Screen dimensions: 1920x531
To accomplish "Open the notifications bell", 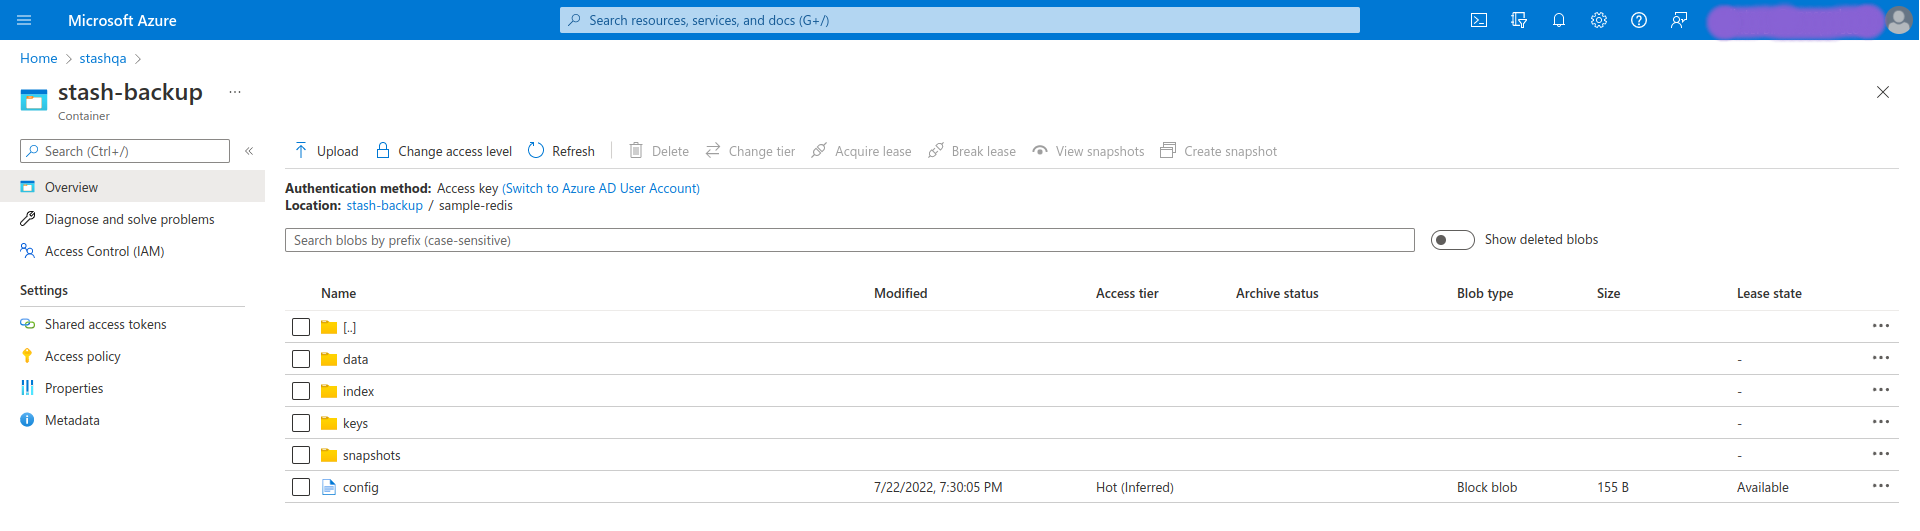I will pyautogui.click(x=1559, y=20).
